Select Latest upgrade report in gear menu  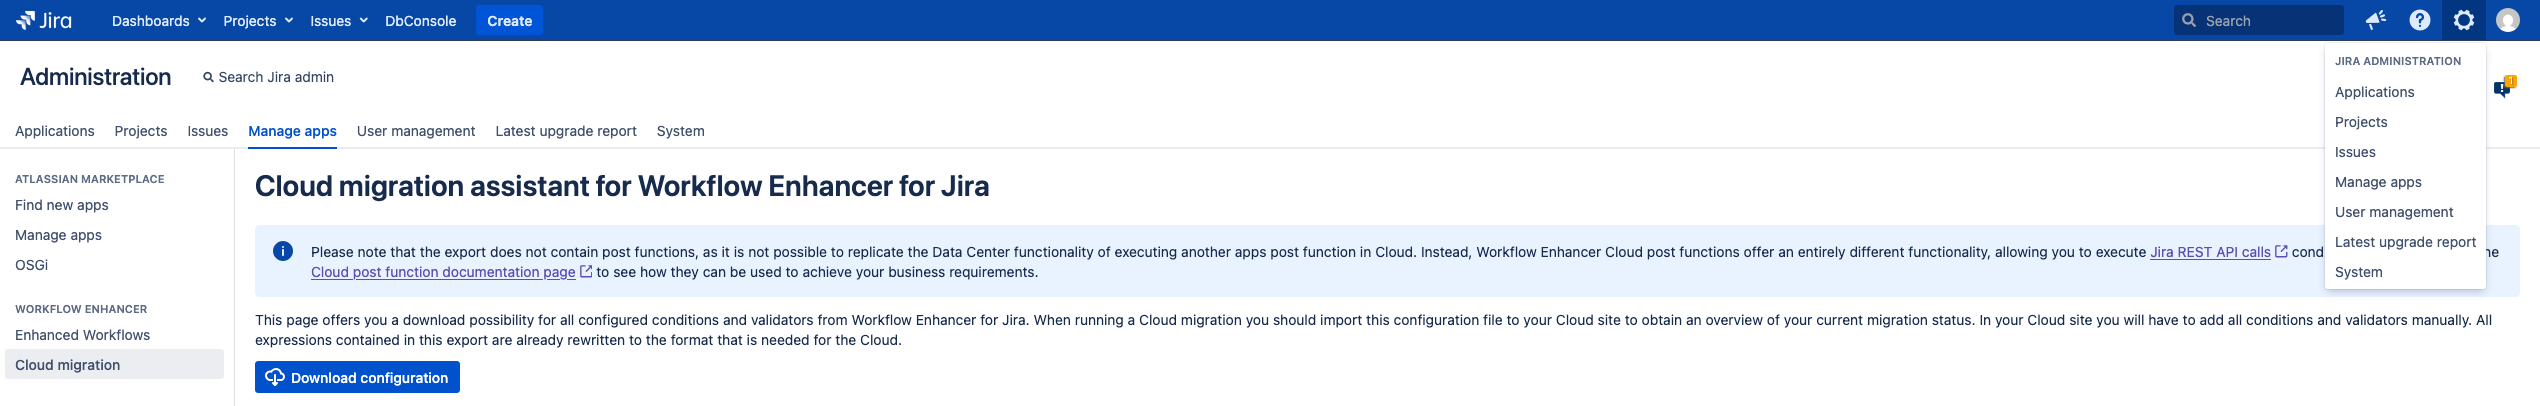click(2405, 242)
